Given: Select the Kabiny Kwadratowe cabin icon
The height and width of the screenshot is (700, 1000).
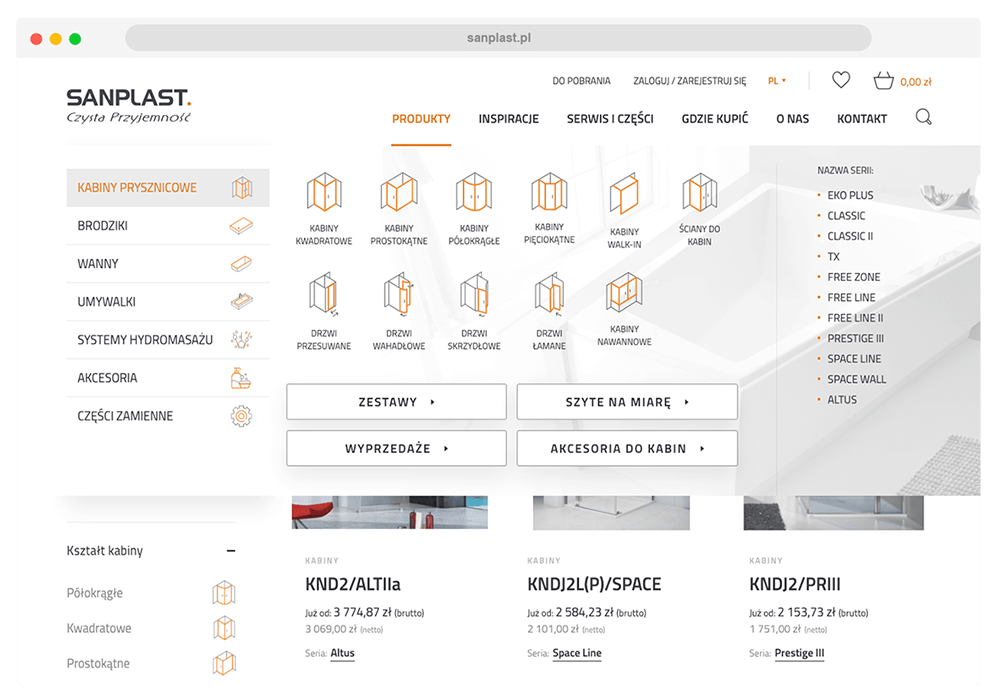Looking at the screenshot, I should coord(324,192).
